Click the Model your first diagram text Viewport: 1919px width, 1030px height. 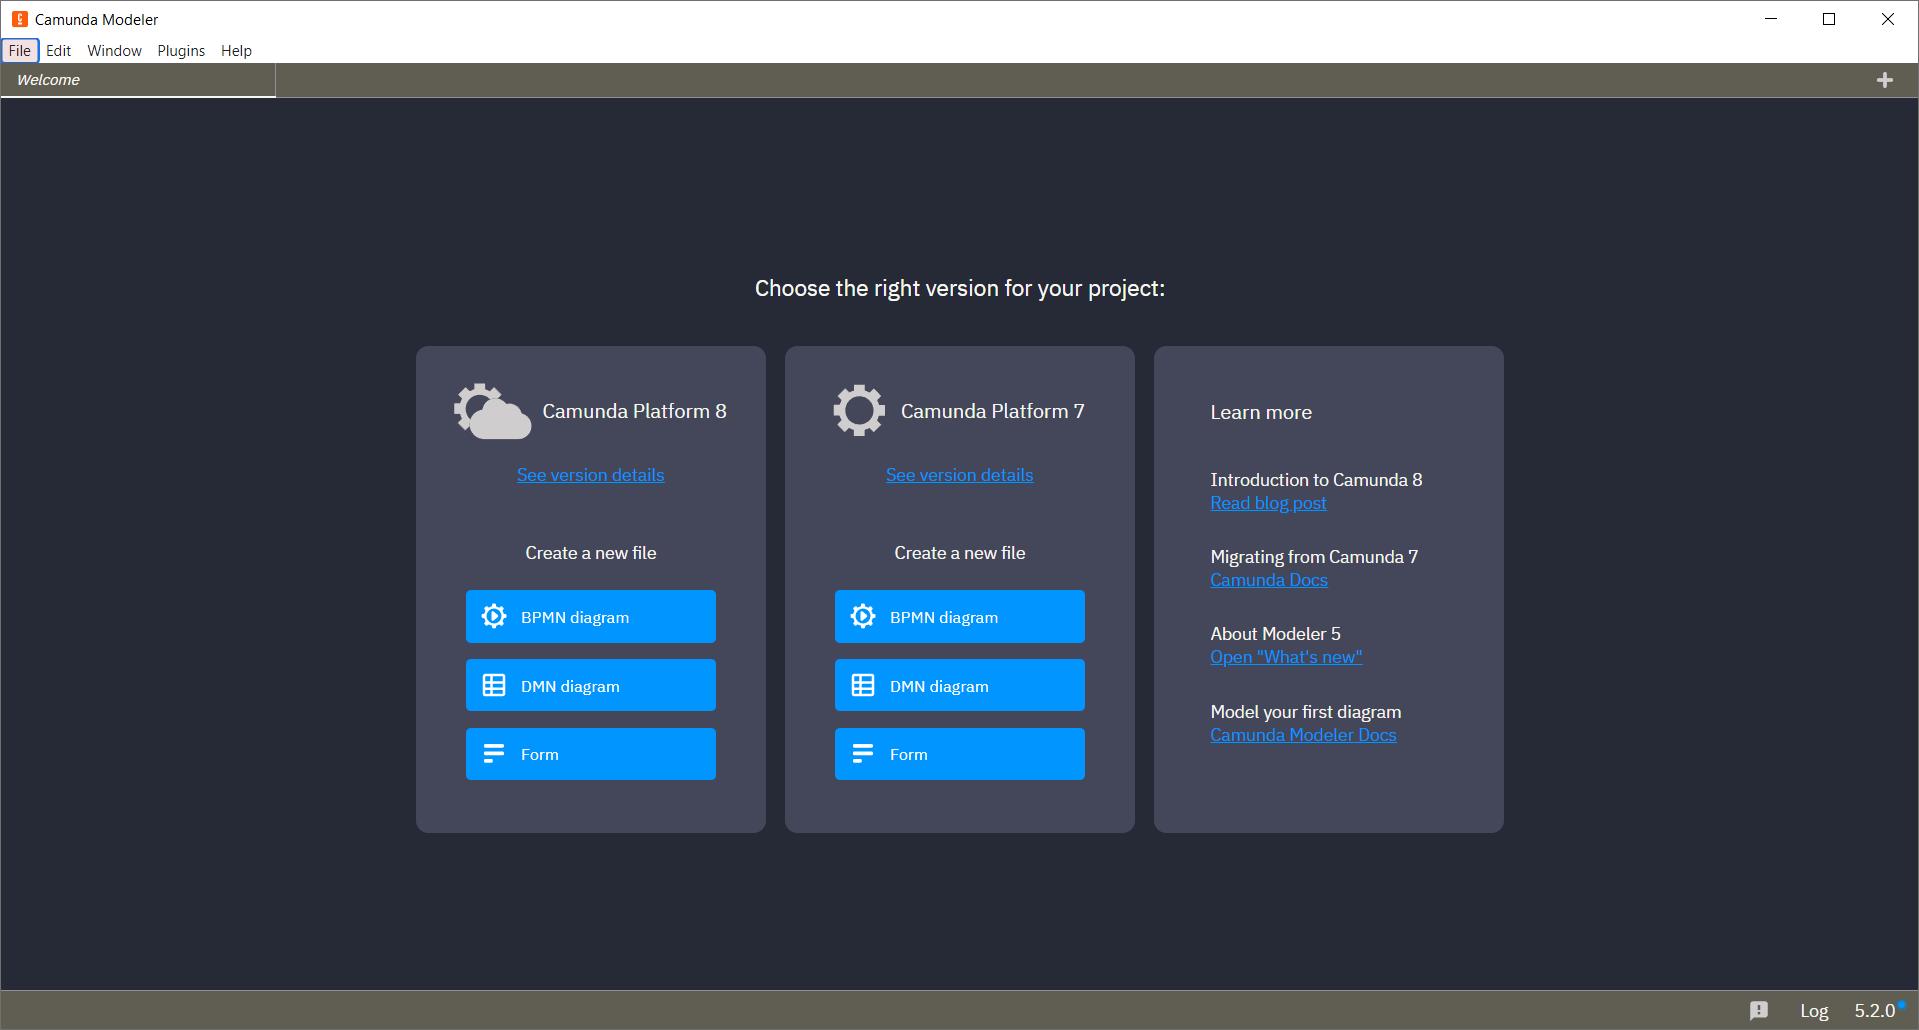[1306, 712]
